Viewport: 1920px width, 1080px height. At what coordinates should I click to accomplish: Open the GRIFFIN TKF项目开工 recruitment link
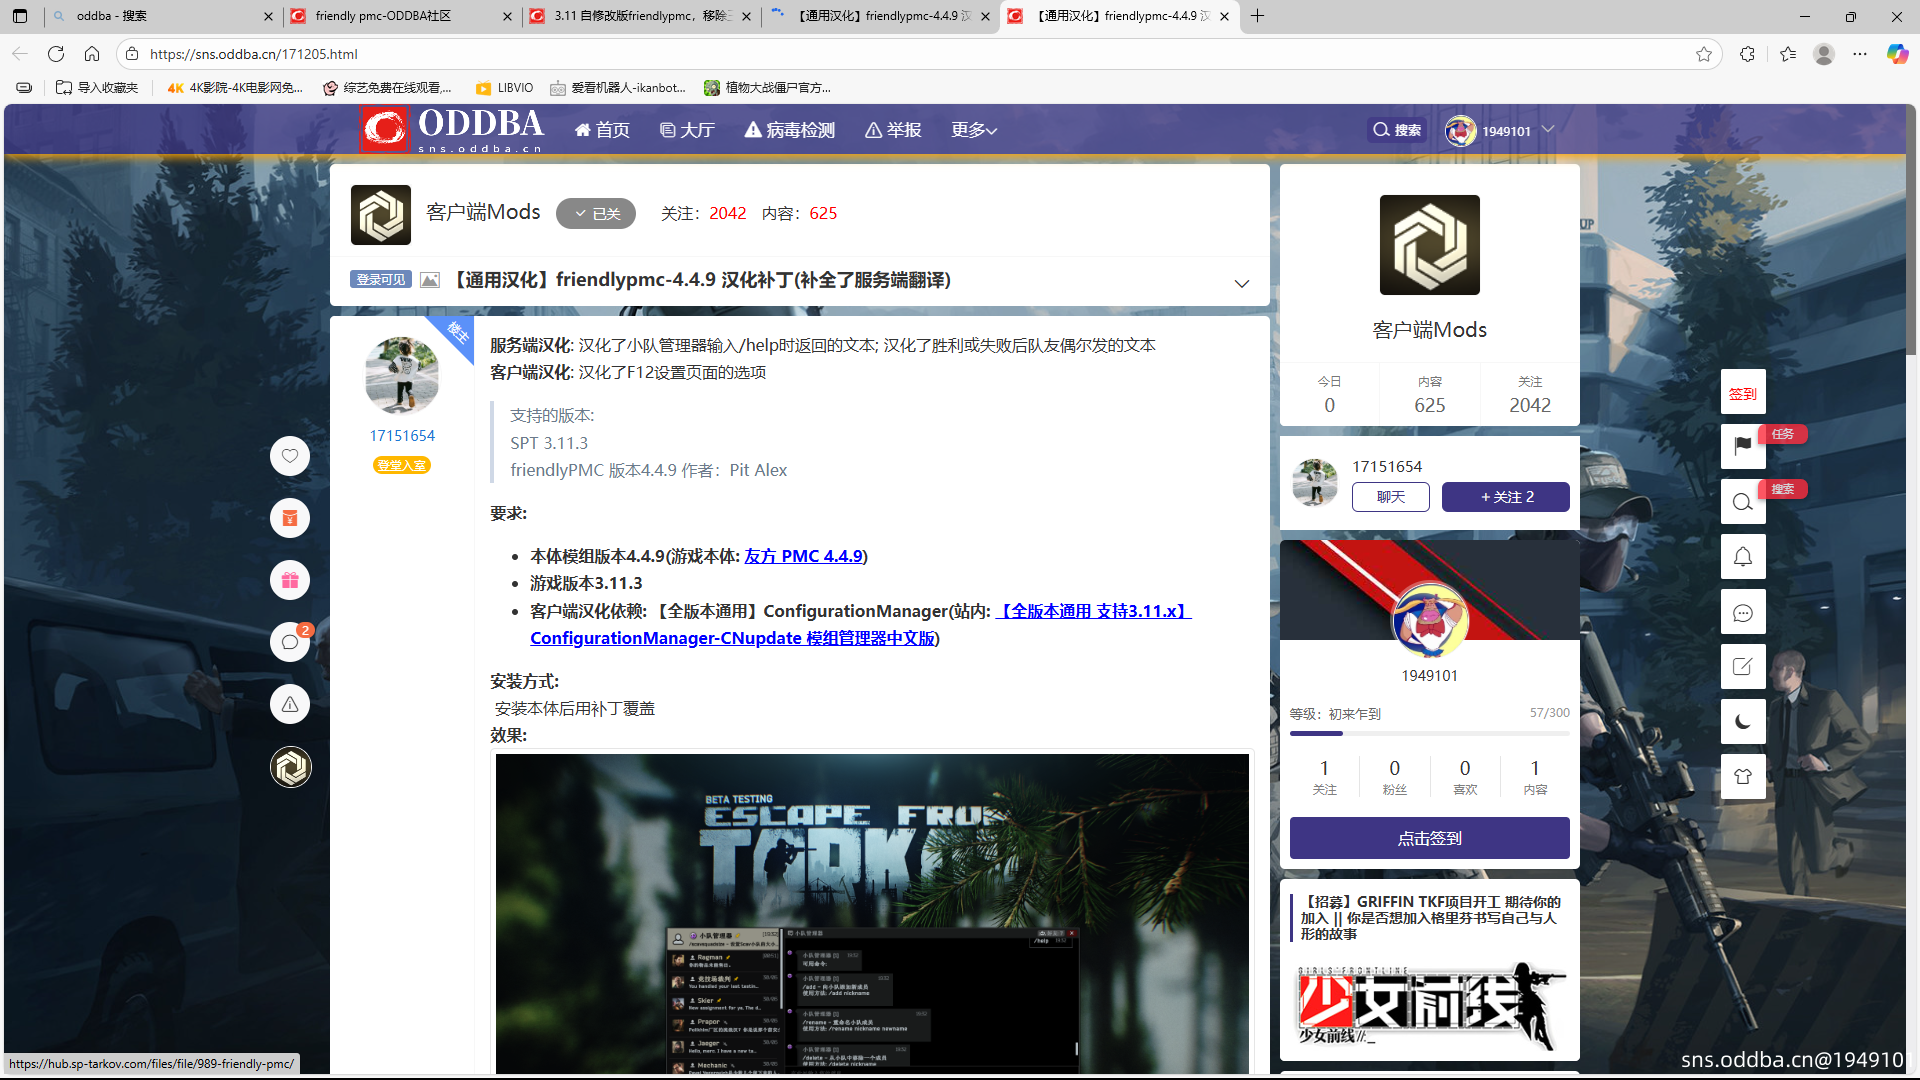tap(1430, 917)
